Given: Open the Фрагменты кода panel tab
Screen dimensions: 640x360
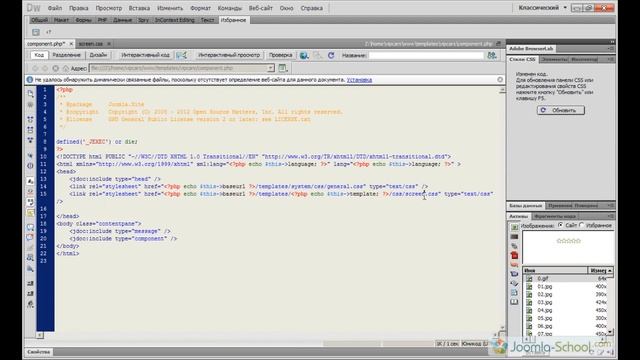Looking at the screenshot, I should coord(555,216).
